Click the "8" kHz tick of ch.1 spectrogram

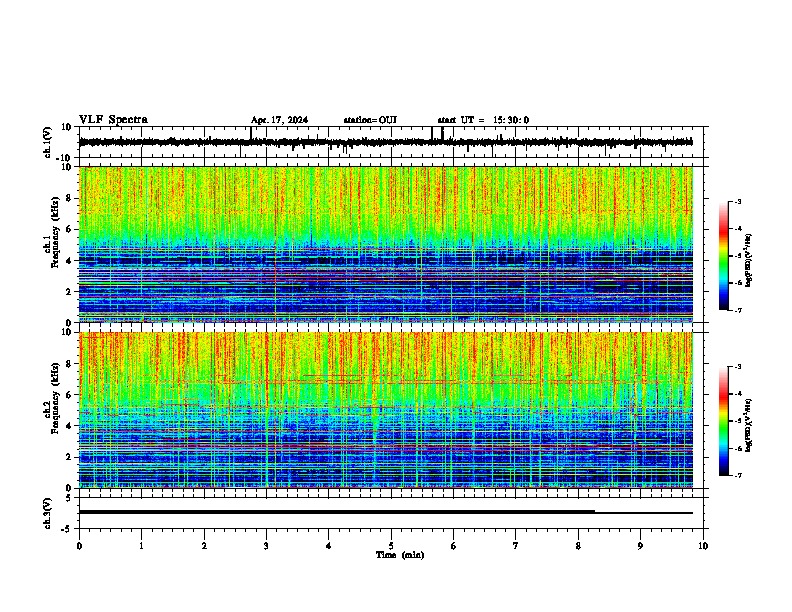tap(70, 198)
